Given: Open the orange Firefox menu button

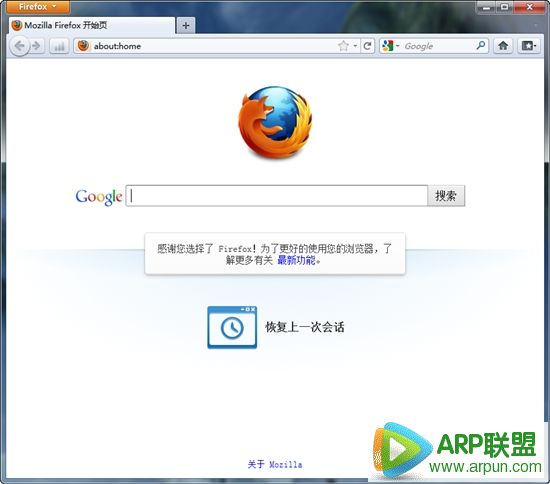Looking at the screenshot, I should [x=38, y=6].
